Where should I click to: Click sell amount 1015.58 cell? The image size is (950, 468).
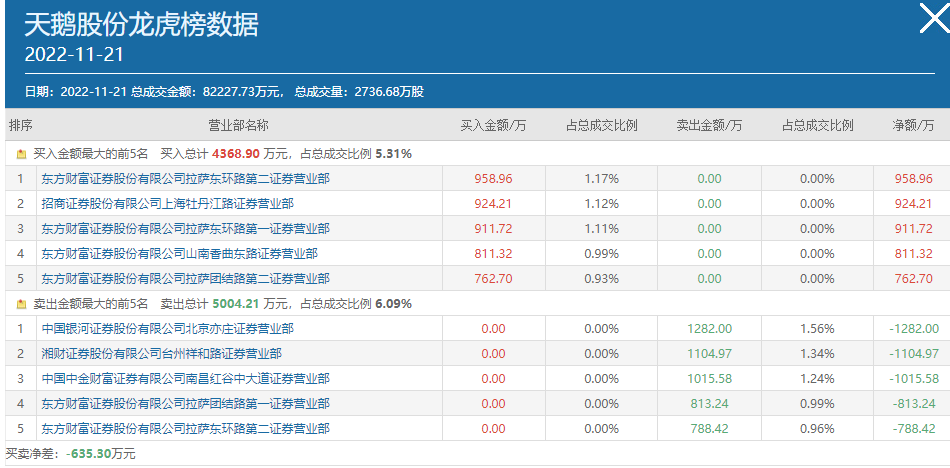[709, 379]
